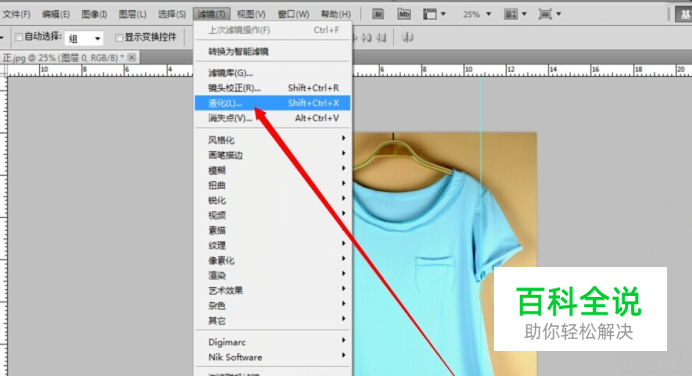Select 镜头校正(R)... lens correction
Screen dimensions: 692x376
point(272,88)
